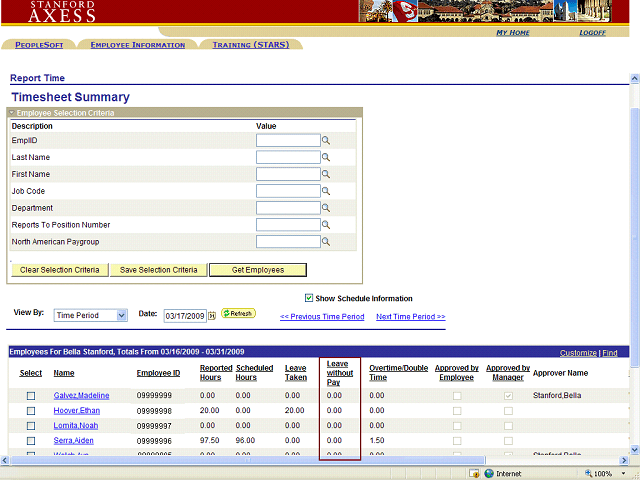Select the checkbox for Galvez, Madeline
Screen dimensions: 640x480
(31, 396)
